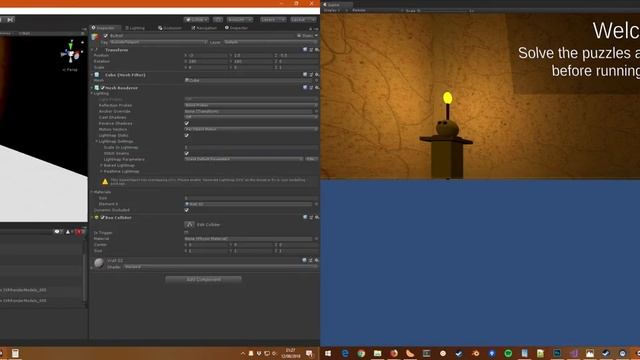
Task: Edit the Position X field
Action: pyautogui.click(x=207, y=55)
